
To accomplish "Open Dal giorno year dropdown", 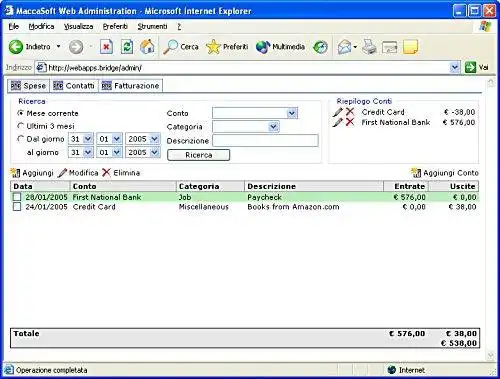I will [143, 139].
